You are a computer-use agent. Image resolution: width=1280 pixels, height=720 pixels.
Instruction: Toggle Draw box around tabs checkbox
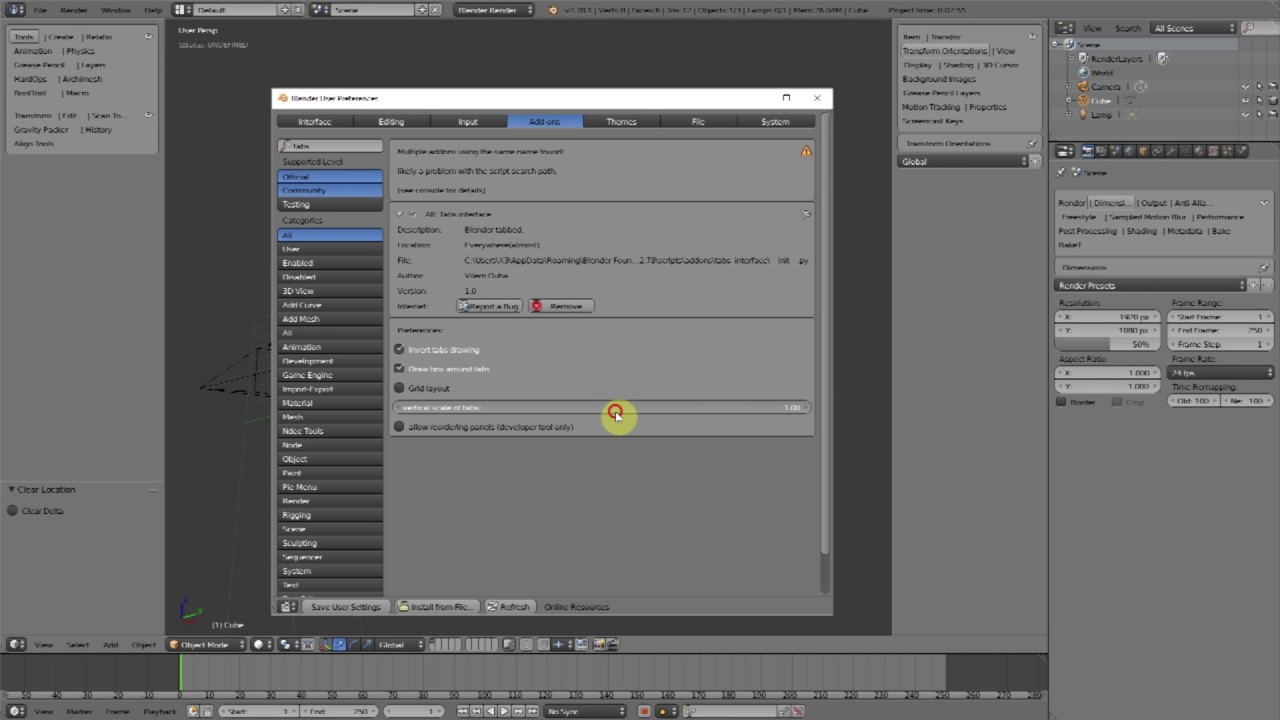(399, 368)
